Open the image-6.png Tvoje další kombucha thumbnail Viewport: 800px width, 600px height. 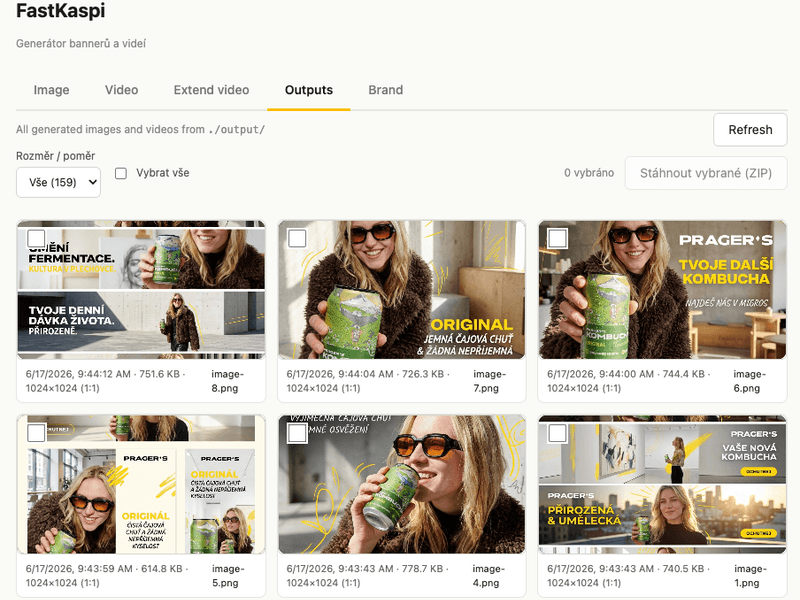(x=662, y=290)
